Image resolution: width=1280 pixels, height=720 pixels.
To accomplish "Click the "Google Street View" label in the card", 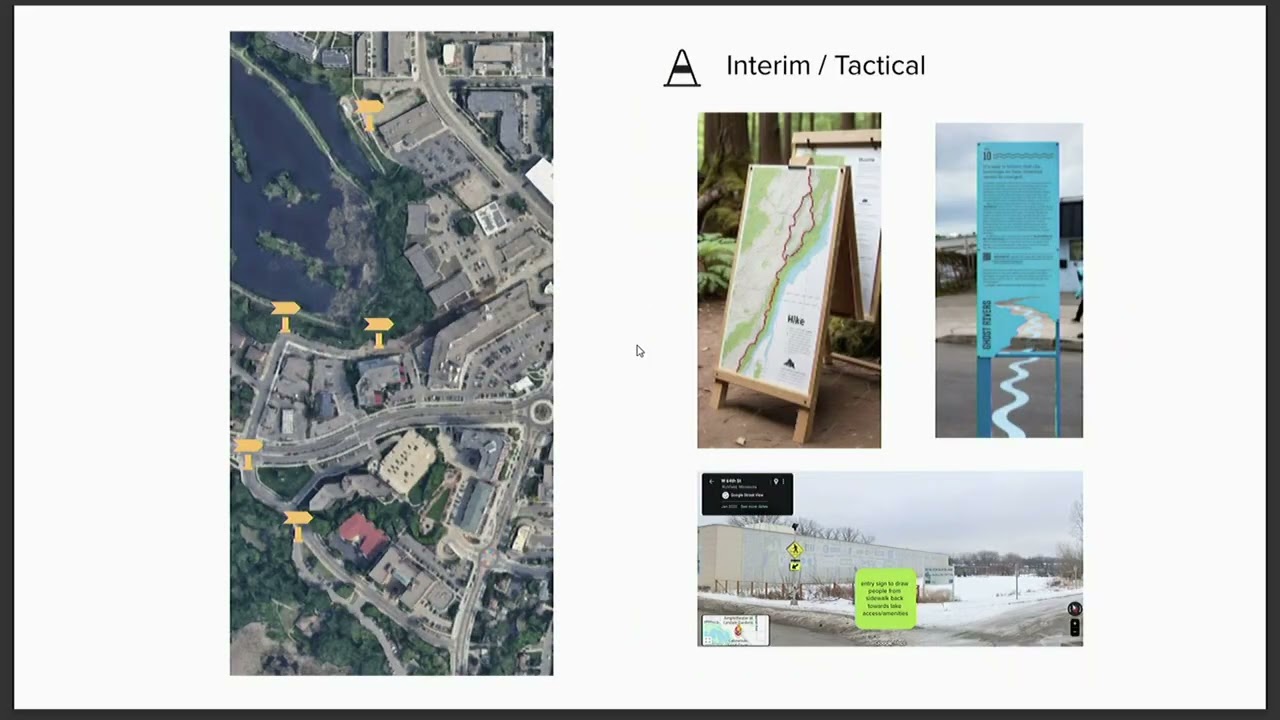I will (x=745, y=495).
